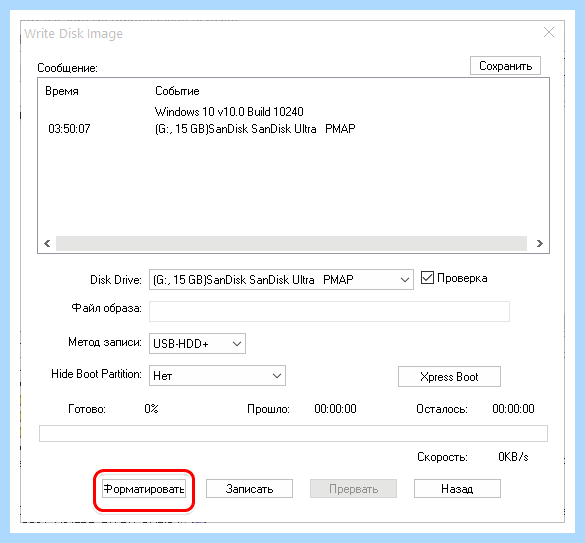Open the Disk Drive dropdown
Screen dimensions: 585x543
(x=281, y=280)
